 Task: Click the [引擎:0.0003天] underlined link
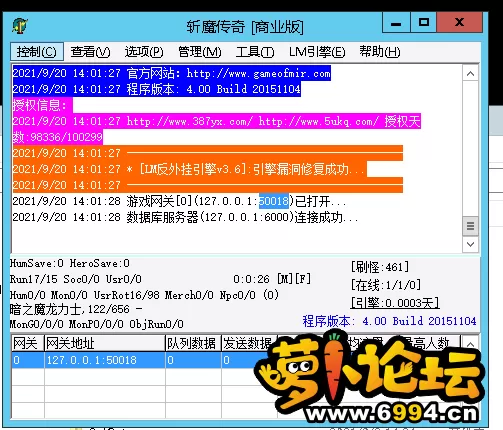(395, 303)
